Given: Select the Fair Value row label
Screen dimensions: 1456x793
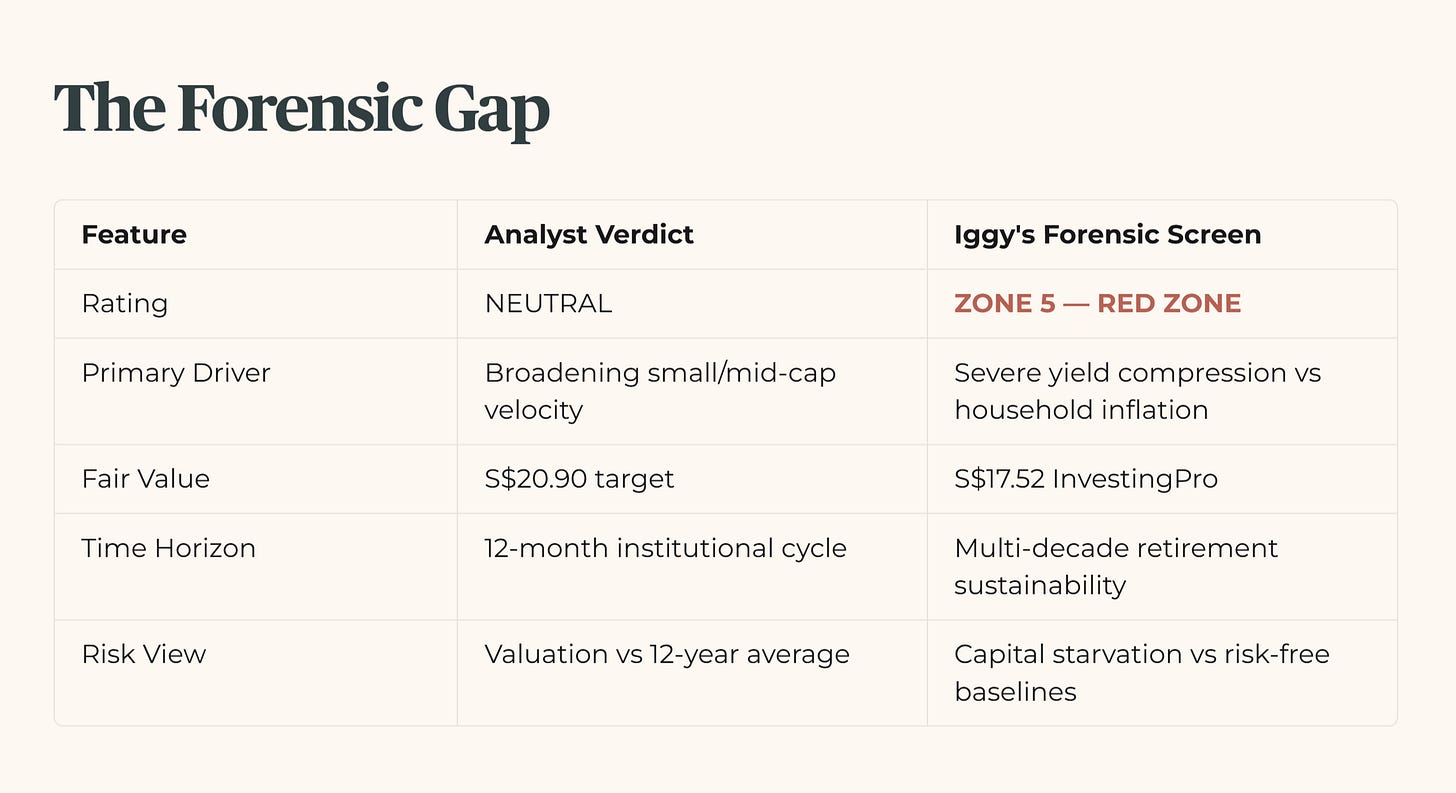Looking at the screenshot, I should 146,479.
